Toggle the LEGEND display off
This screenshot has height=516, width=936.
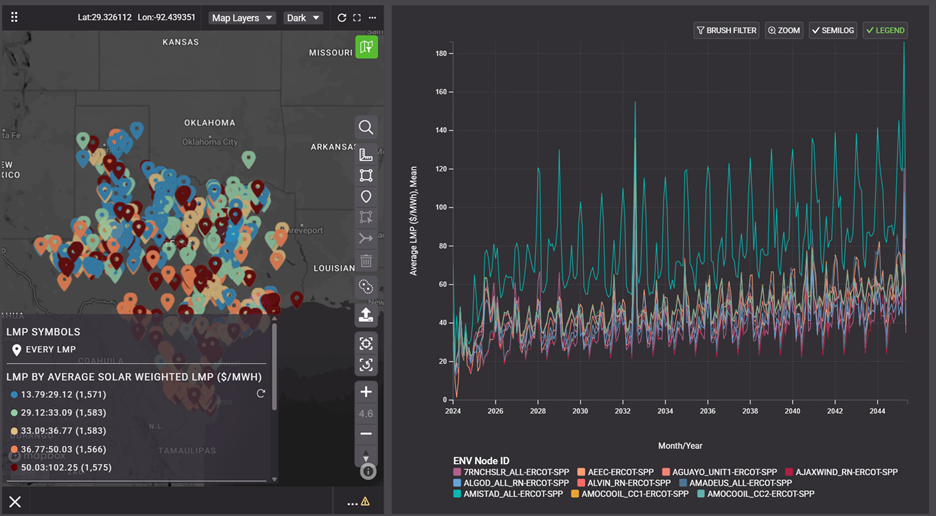(x=885, y=30)
